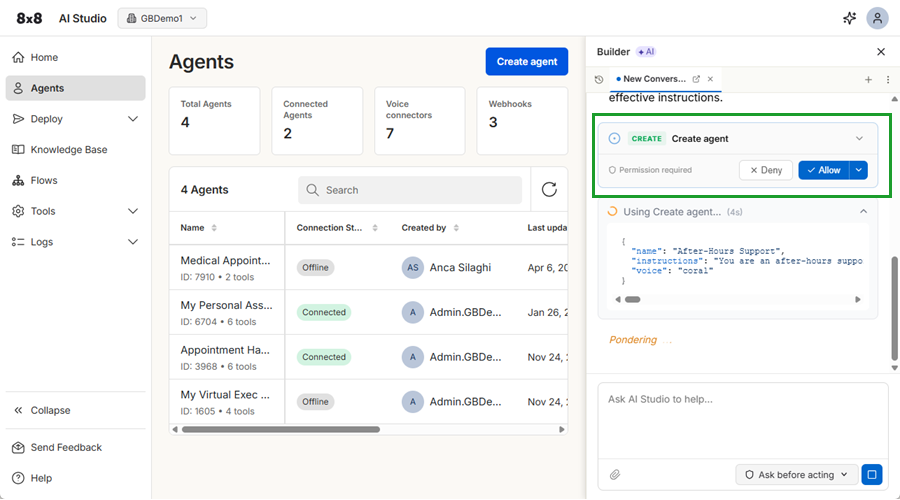
Task: Stop the running AI response
Action: point(871,475)
